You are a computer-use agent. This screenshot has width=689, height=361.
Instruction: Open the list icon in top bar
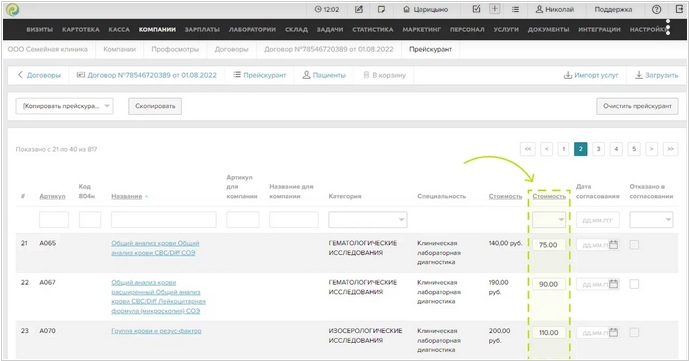coord(515,9)
